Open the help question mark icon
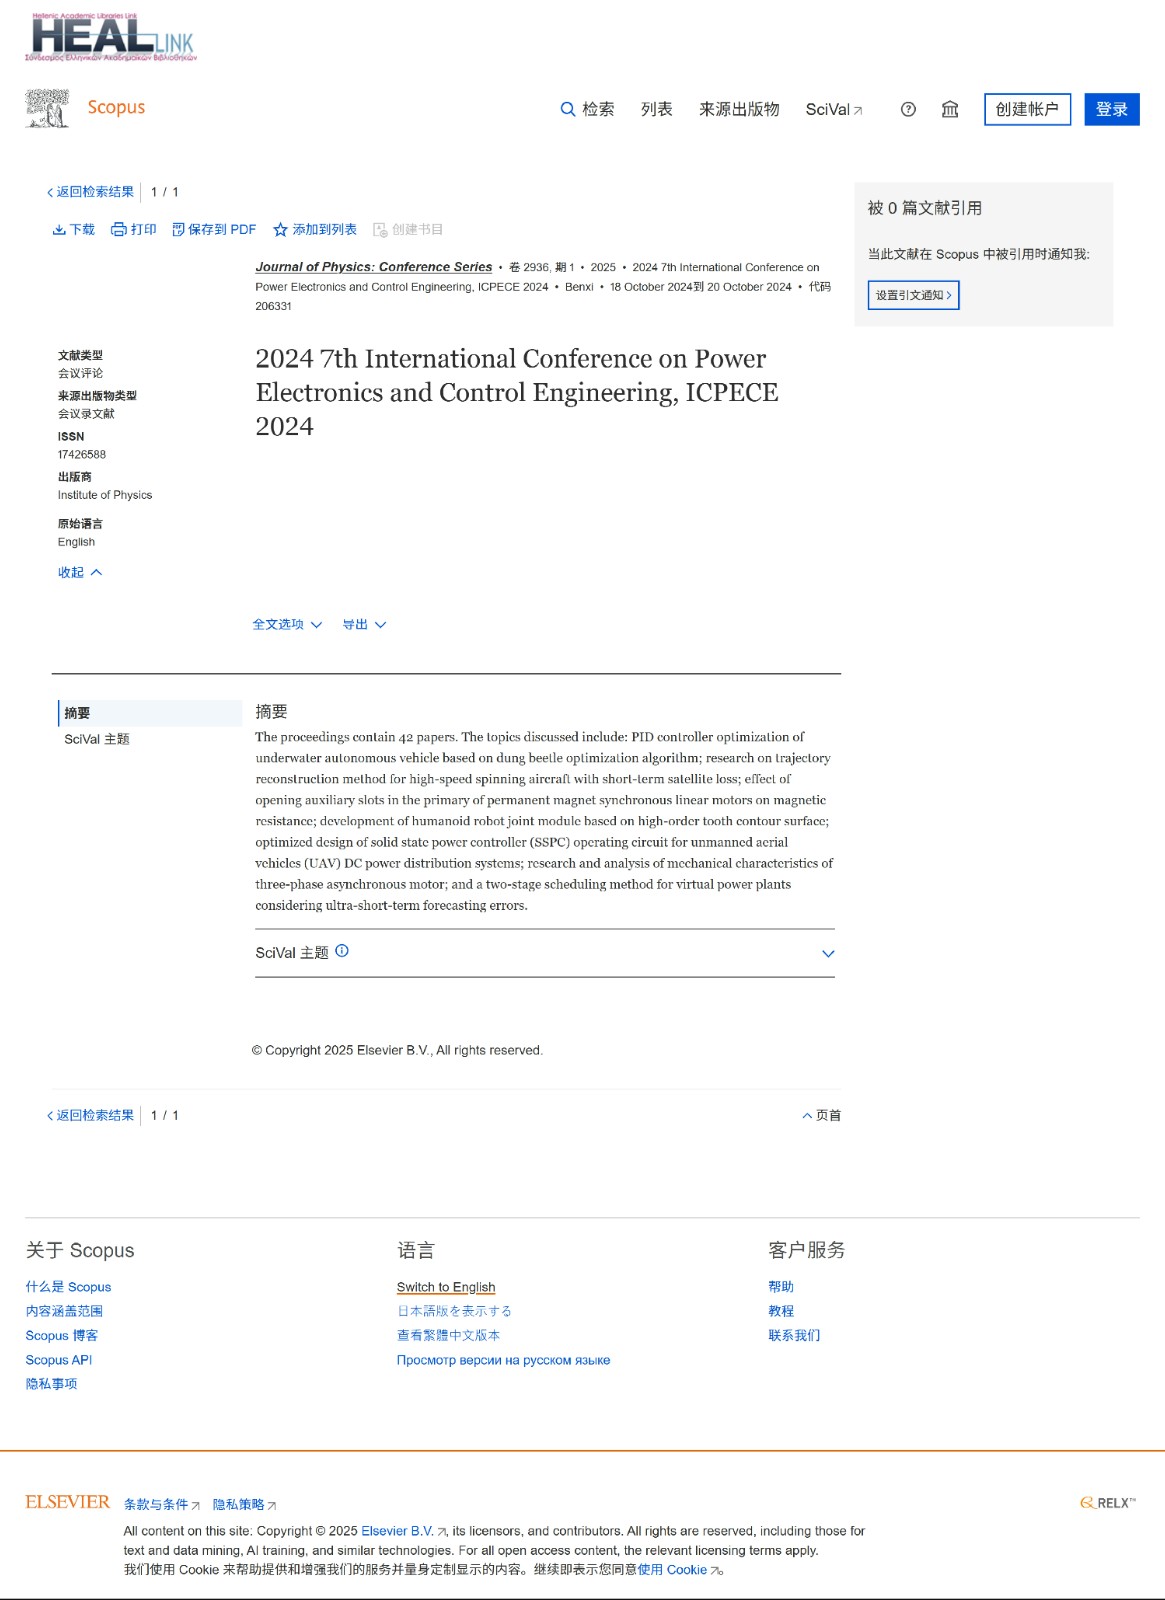The height and width of the screenshot is (1600, 1165). point(908,109)
